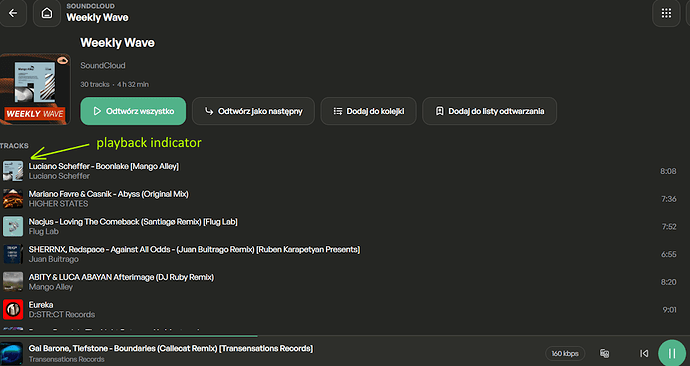This screenshot has width=690, height=366.
Task: Open now playing Gai Barone track cover
Action: coord(11,353)
